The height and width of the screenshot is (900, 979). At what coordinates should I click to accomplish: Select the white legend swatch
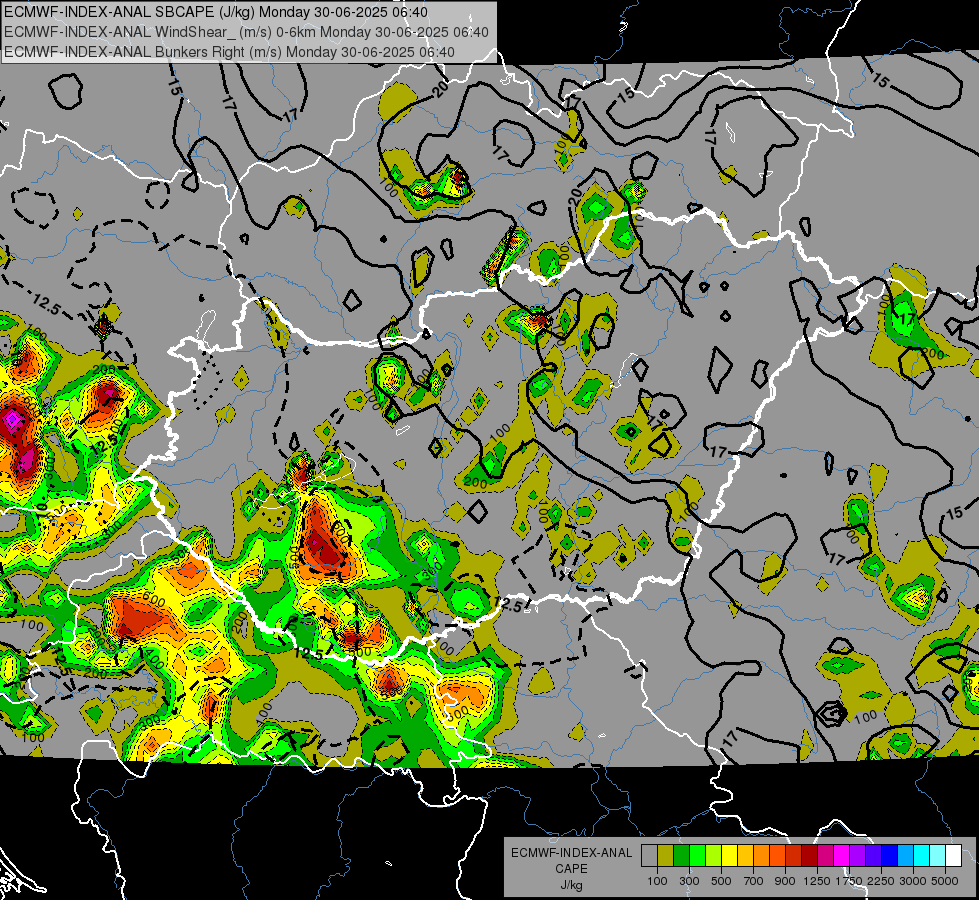click(x=953, y=856)
